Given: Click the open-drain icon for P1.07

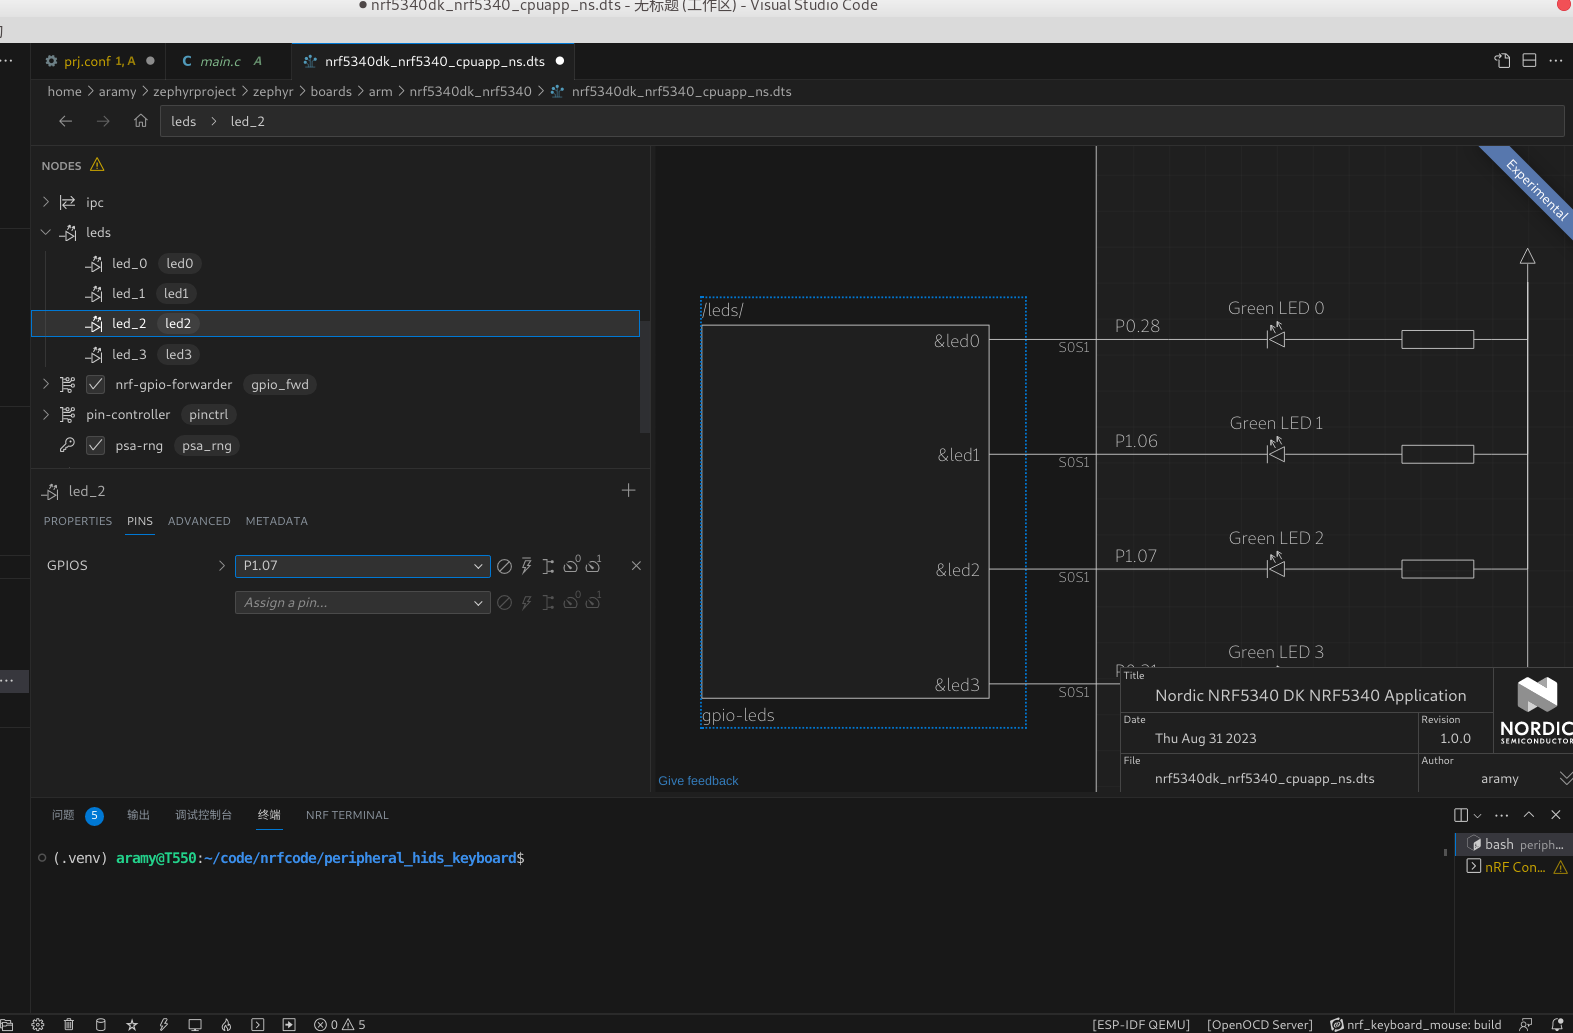Looking at the screenshot, I should (x=548, y=566).
